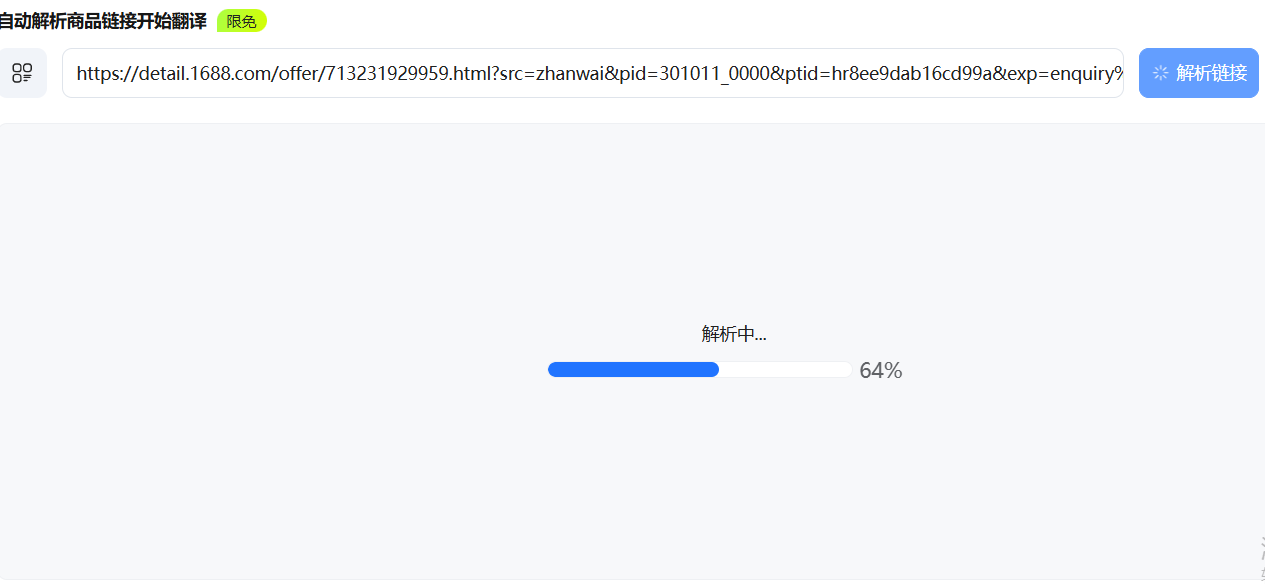Focus the product link URL input field
1265x585 pixels.
pyautogui.click(x=593, y=73)
